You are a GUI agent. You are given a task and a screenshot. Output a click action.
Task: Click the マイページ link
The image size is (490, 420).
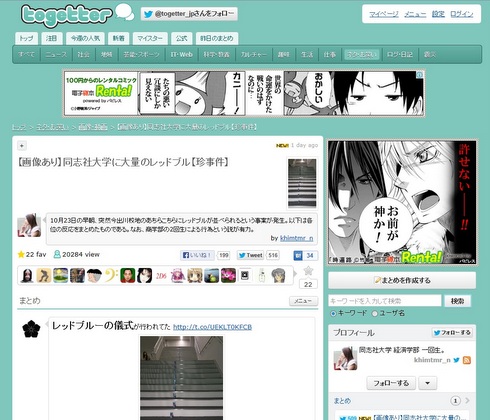(384, 14)
